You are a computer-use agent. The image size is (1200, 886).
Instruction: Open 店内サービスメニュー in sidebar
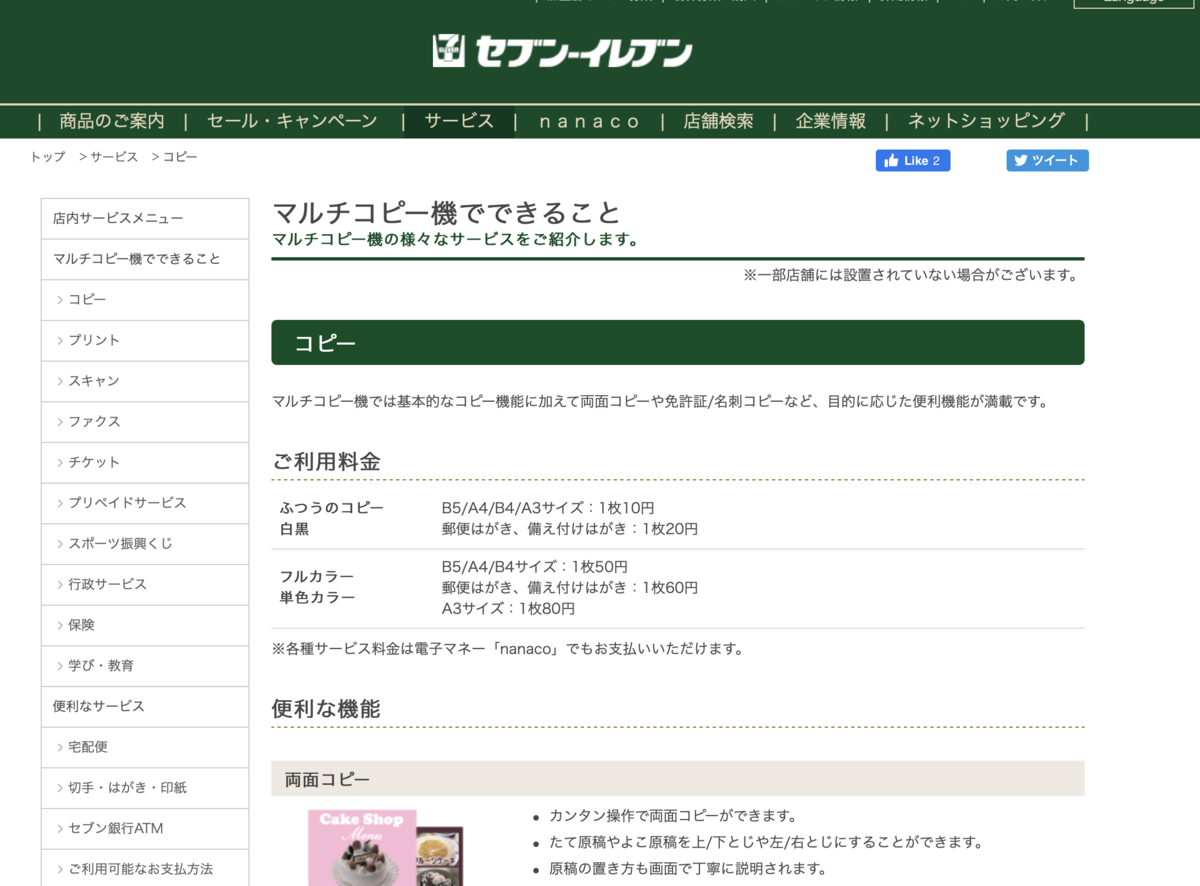[145, 218]
